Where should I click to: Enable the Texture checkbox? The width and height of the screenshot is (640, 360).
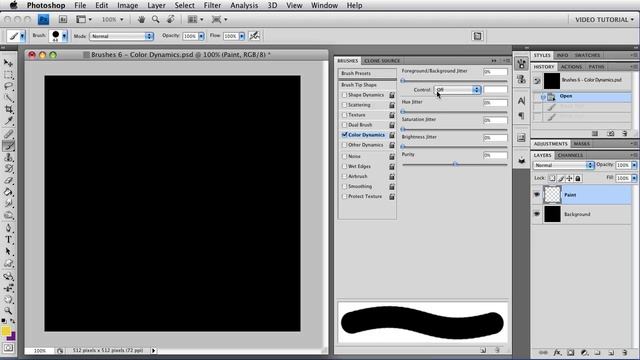point(344,115)
